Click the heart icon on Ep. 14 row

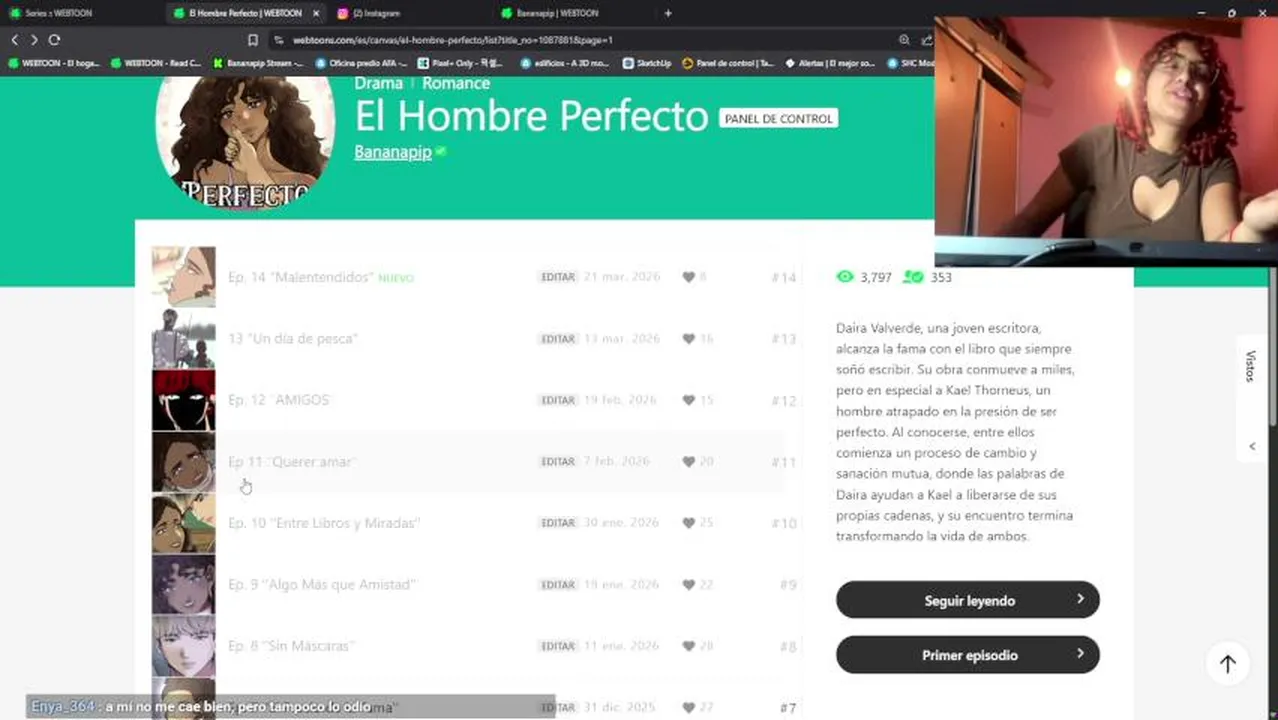pos(688,277)
